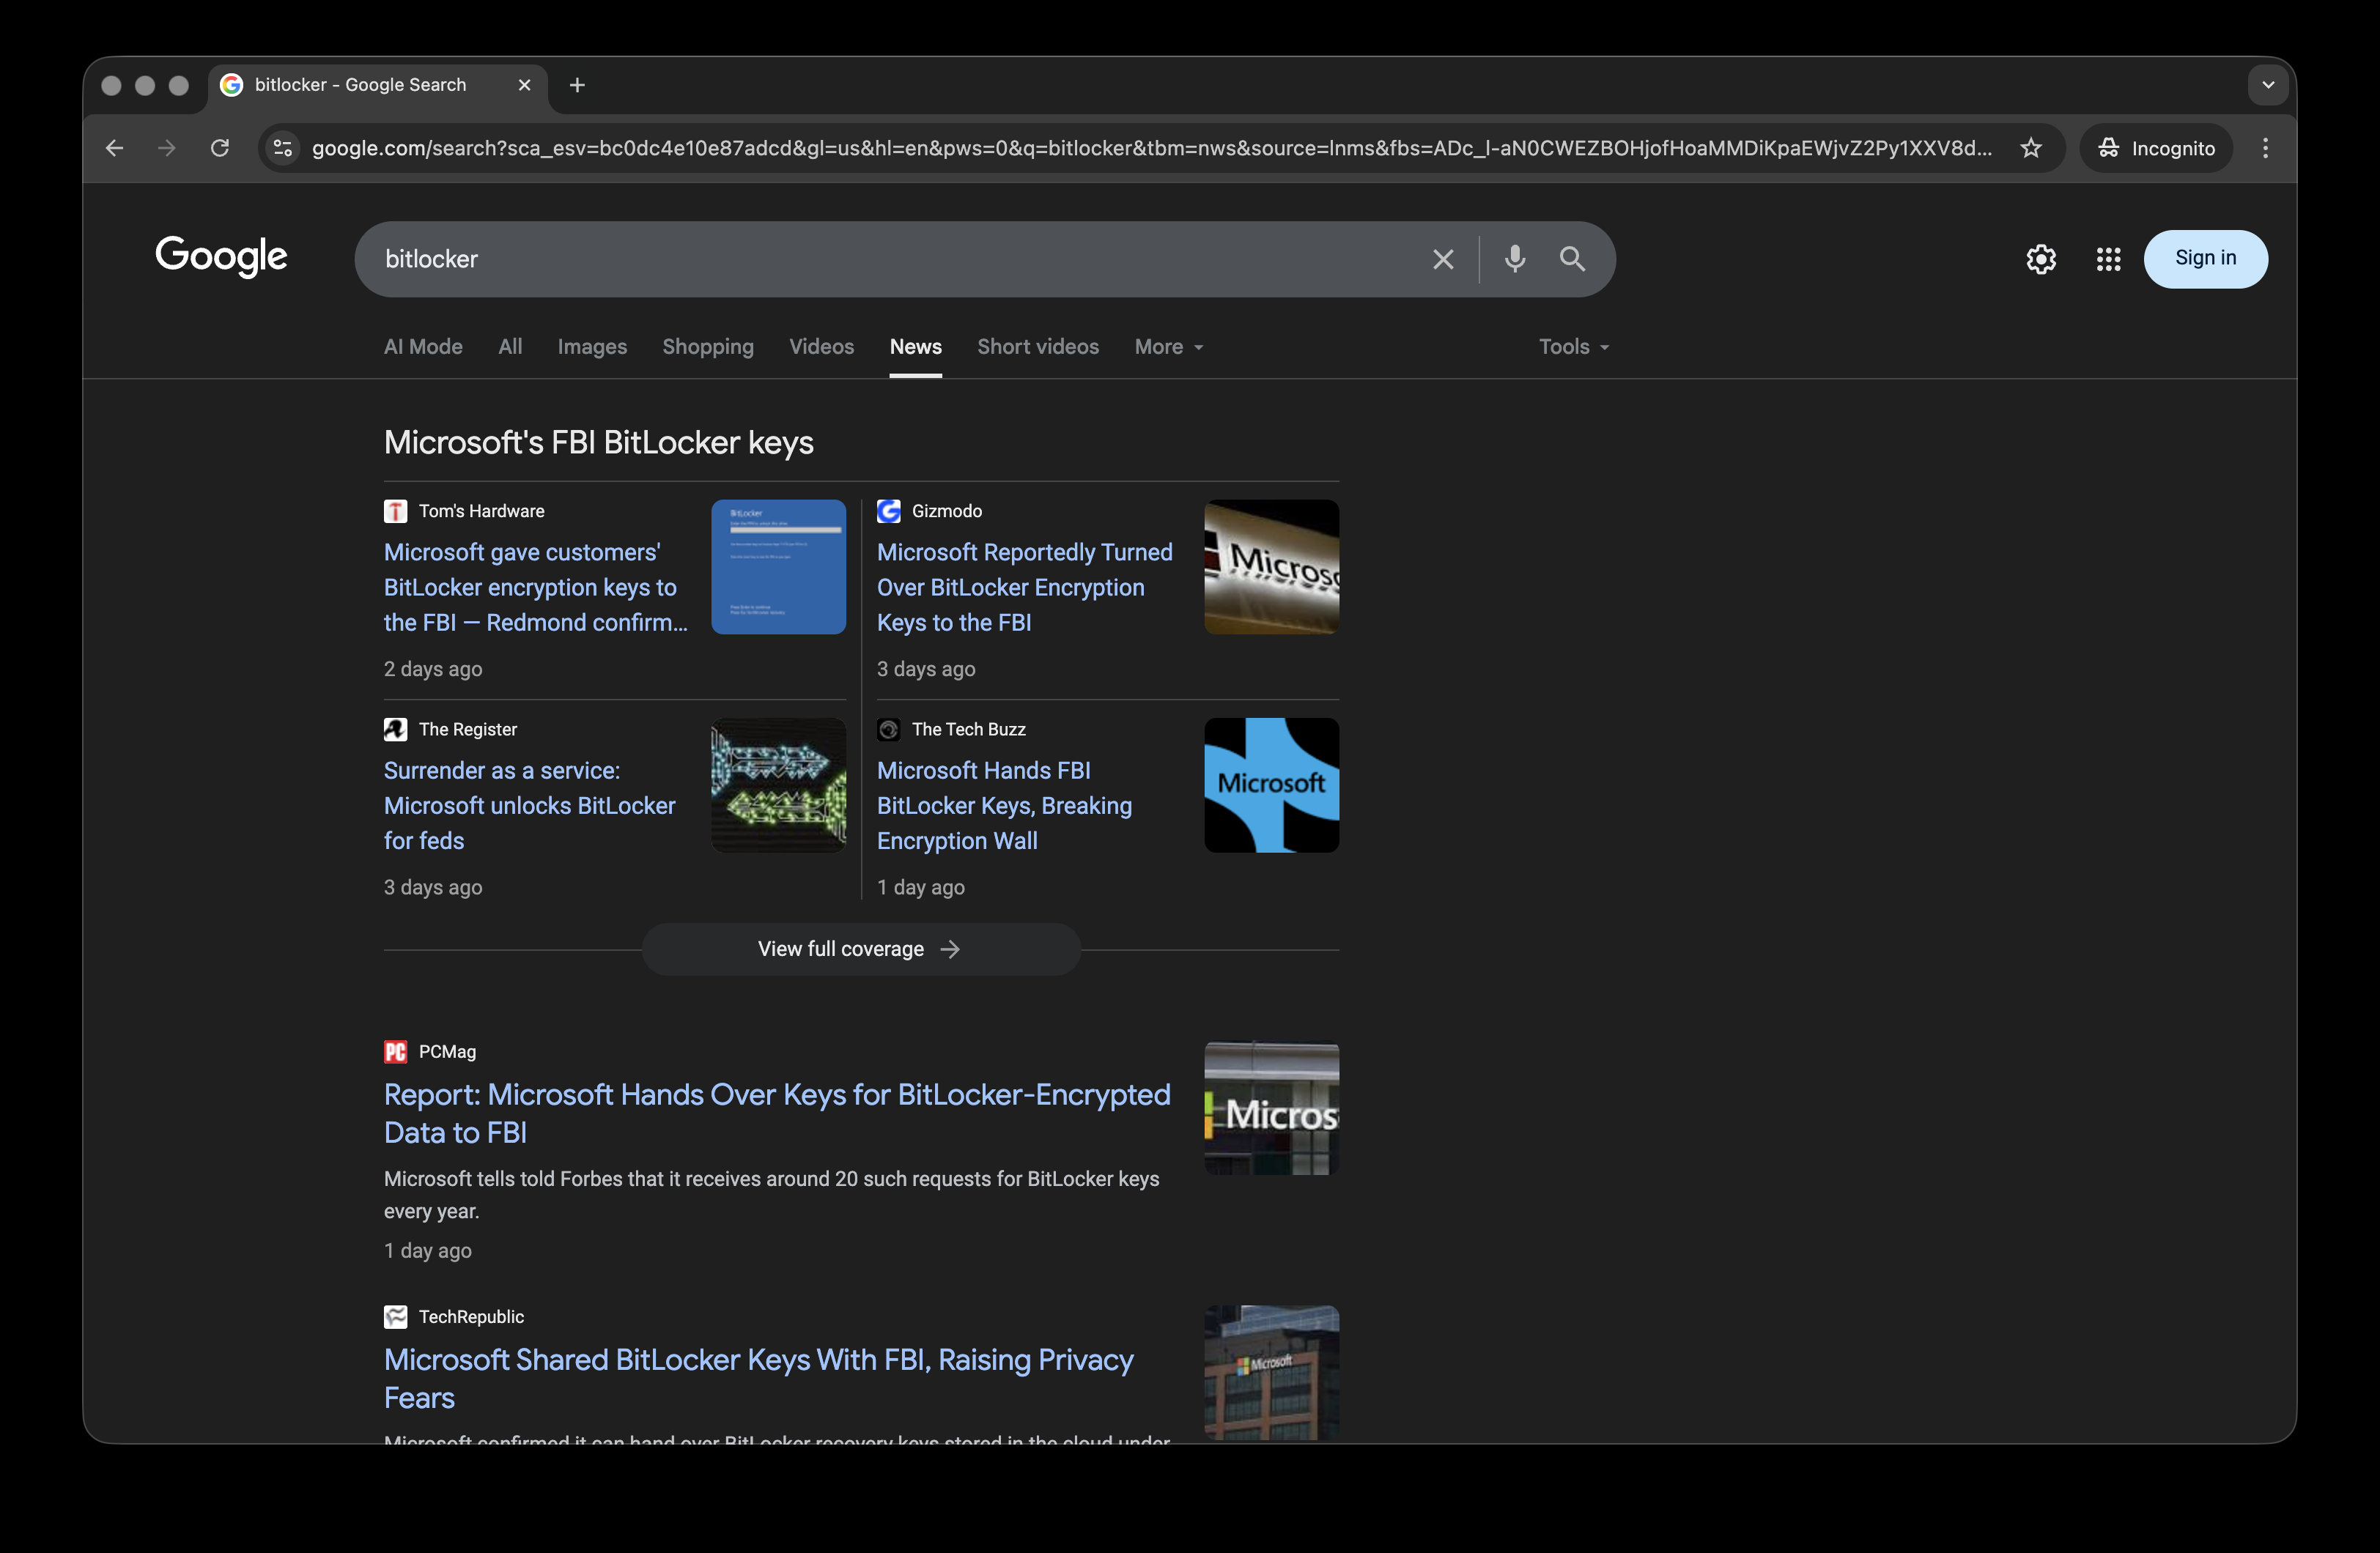The width and height of the screenshot is (2380, 1553).
Task: Switch to the Videos tab
Action: pyautogui.click(x=821, y=347)
